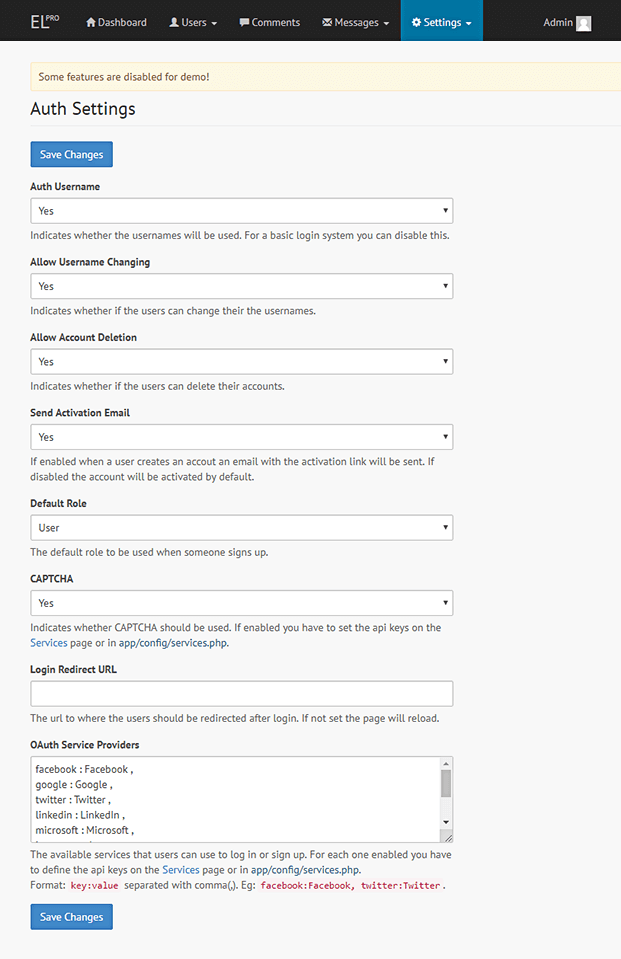Open Comments using the speech bubble icon
The width and height of the screenshot is (621, 959).
(243, 21)
